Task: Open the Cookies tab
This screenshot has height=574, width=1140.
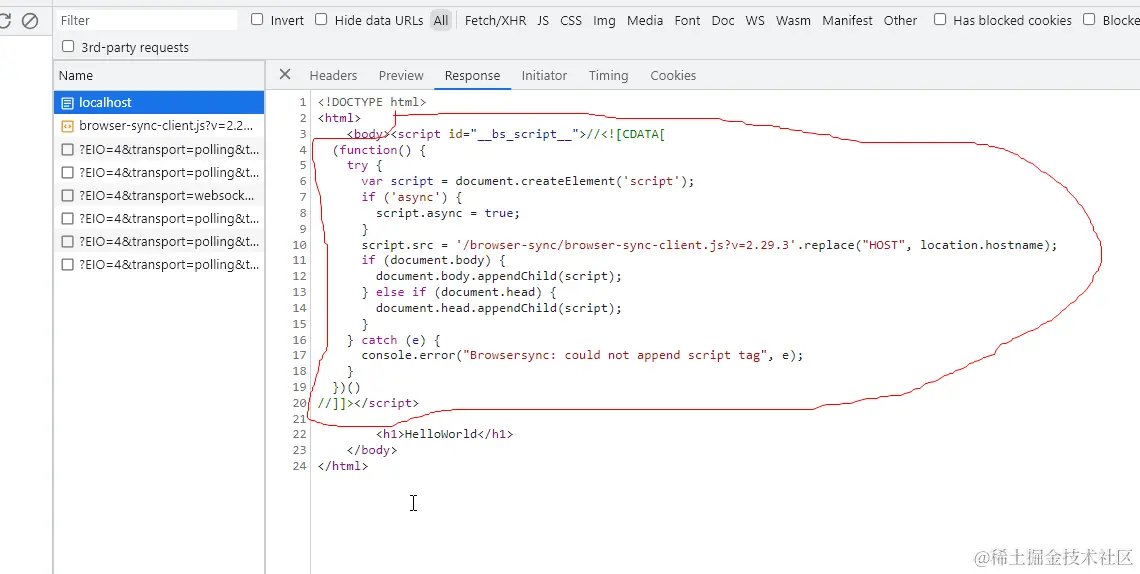Action: click(x=673, y=76)
